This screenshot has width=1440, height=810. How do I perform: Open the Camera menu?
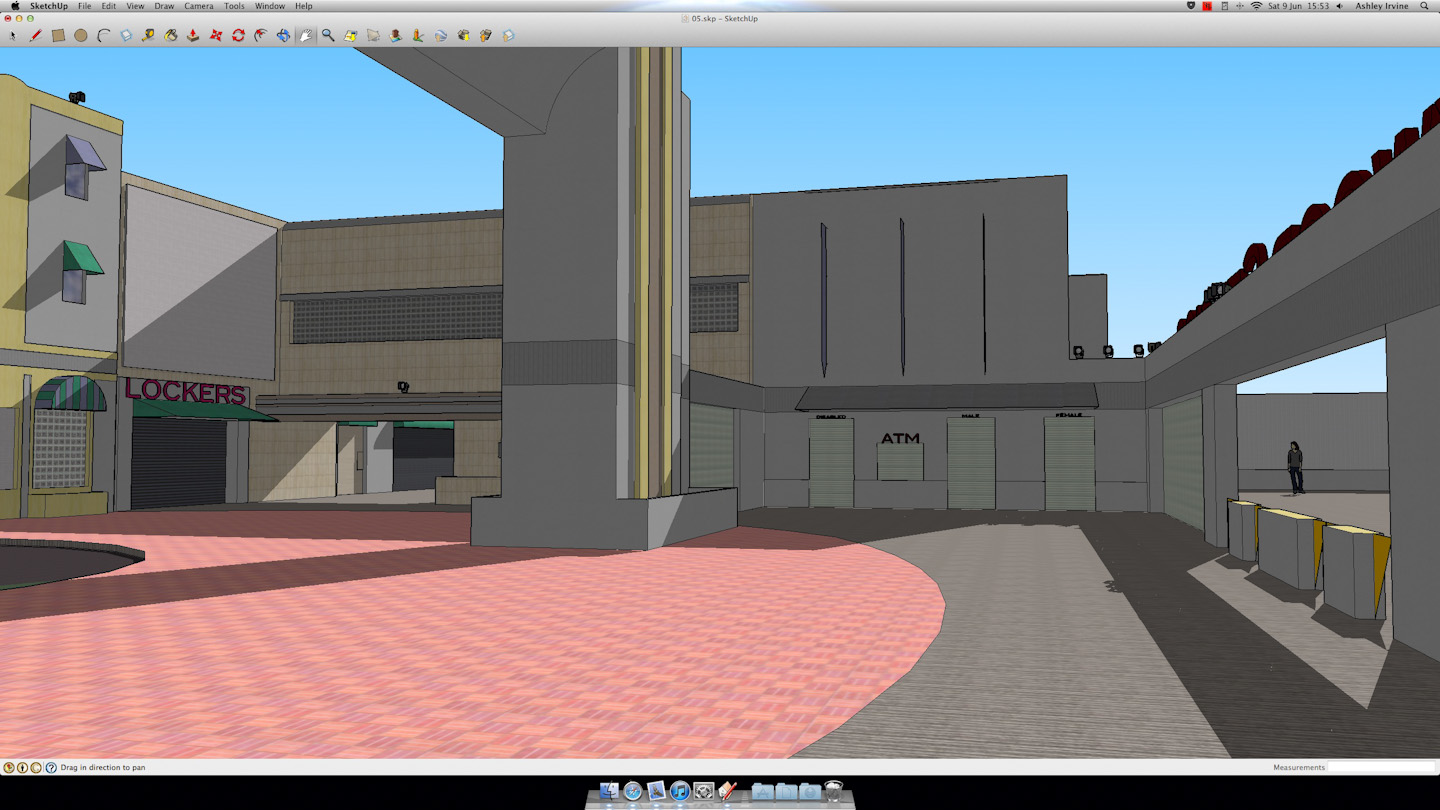[x=198, y=6]
